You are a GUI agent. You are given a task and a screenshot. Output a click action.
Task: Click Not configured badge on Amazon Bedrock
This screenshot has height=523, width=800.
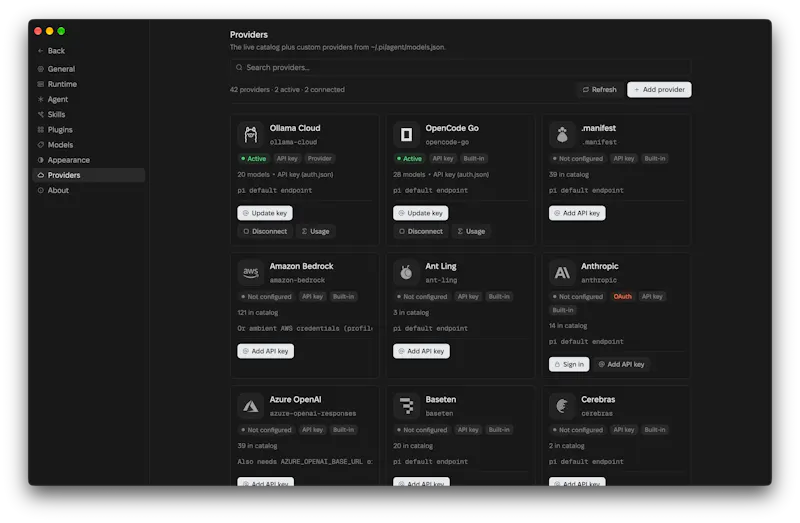coord(266,296)
